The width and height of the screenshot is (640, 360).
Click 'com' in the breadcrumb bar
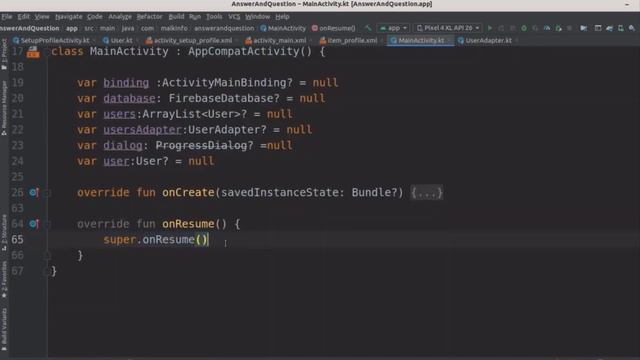tap(147, 28)
